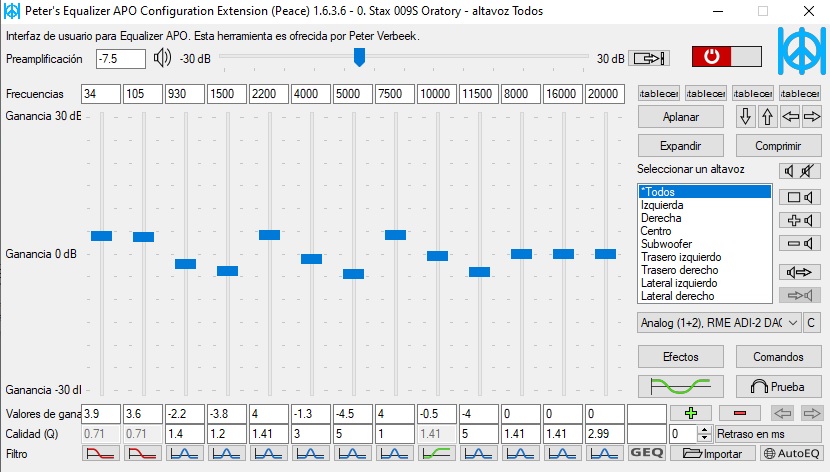Click the Aplanar button
The image size is (830, 472).
click(x=680, y=116)
